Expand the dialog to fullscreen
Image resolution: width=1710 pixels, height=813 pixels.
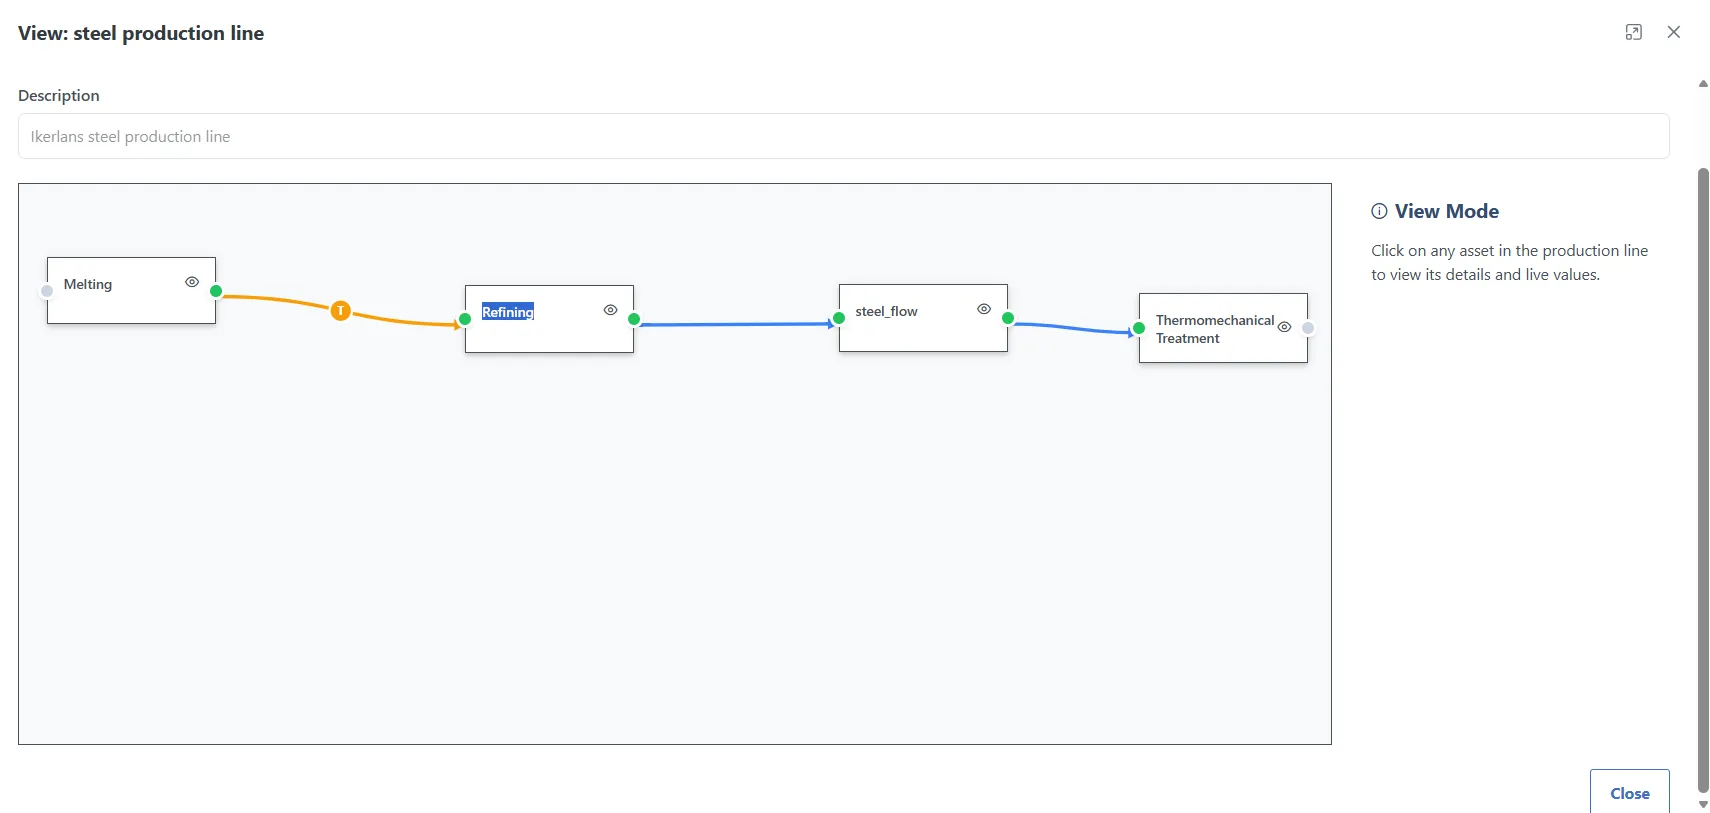click(1633, 32)
